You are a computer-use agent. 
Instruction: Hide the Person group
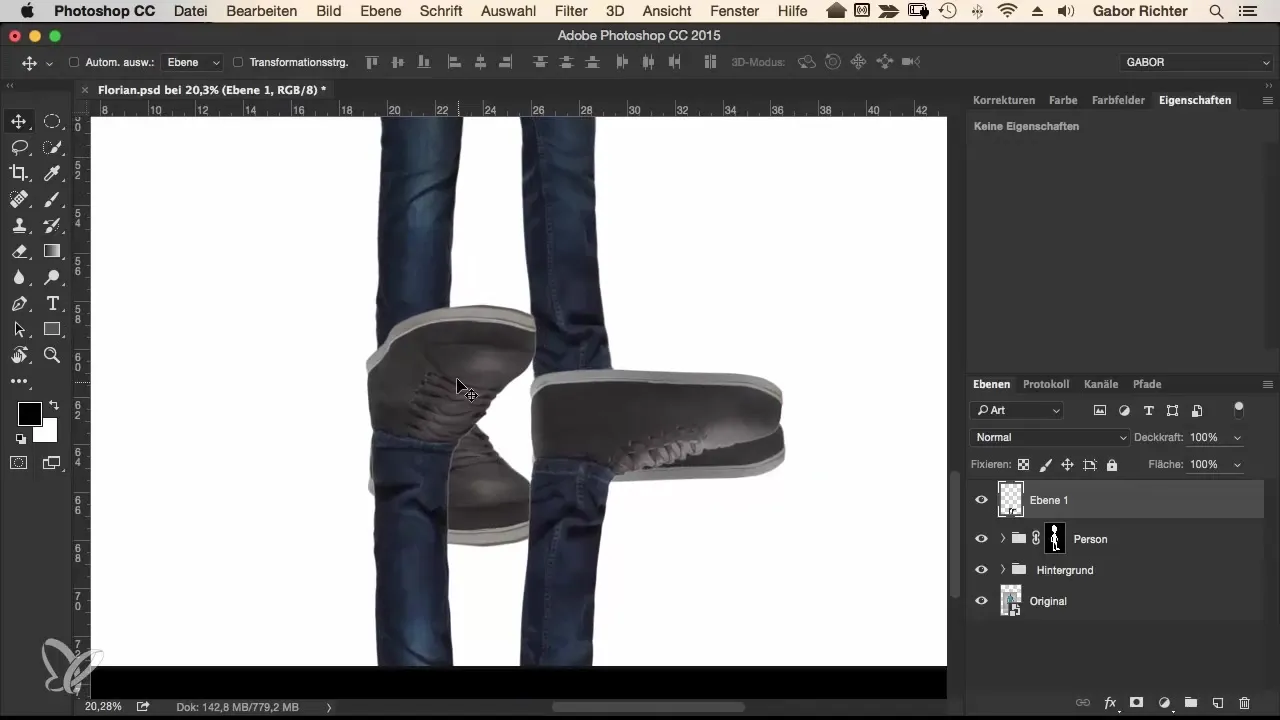[x=981, y=539]
